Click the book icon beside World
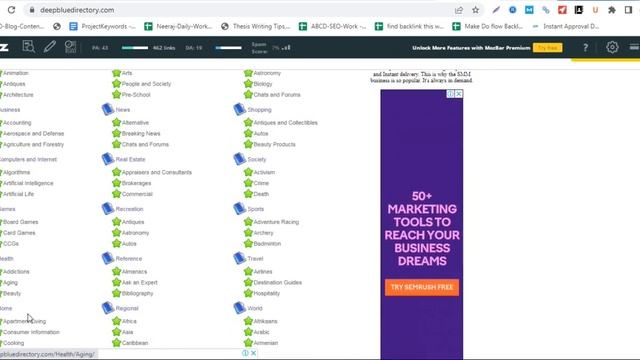 [x=240, y=308]
